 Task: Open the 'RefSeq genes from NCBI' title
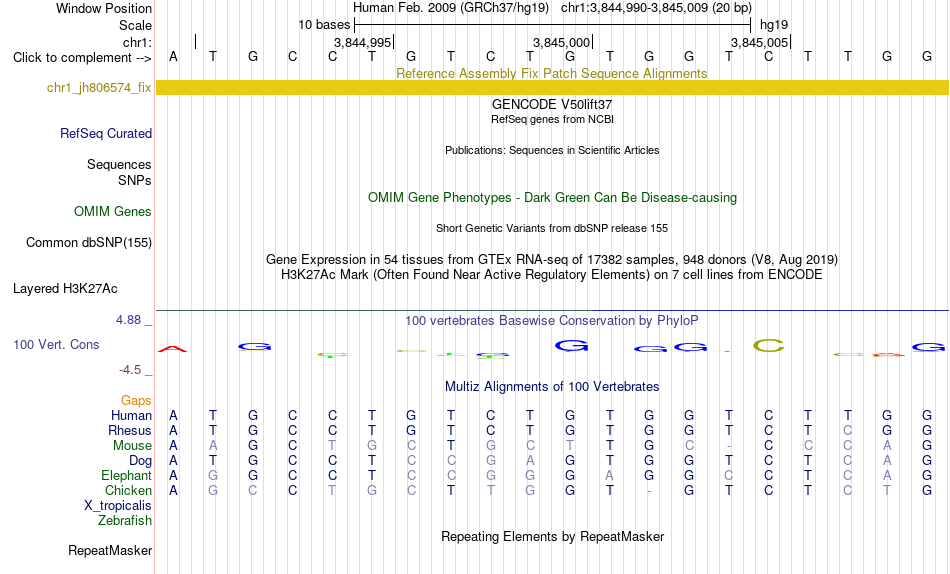552,119
